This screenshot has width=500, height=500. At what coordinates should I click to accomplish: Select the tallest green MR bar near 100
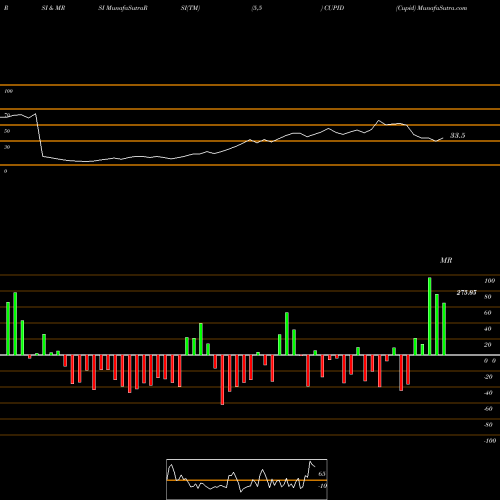pyautogui.click(x=429, y=316)
